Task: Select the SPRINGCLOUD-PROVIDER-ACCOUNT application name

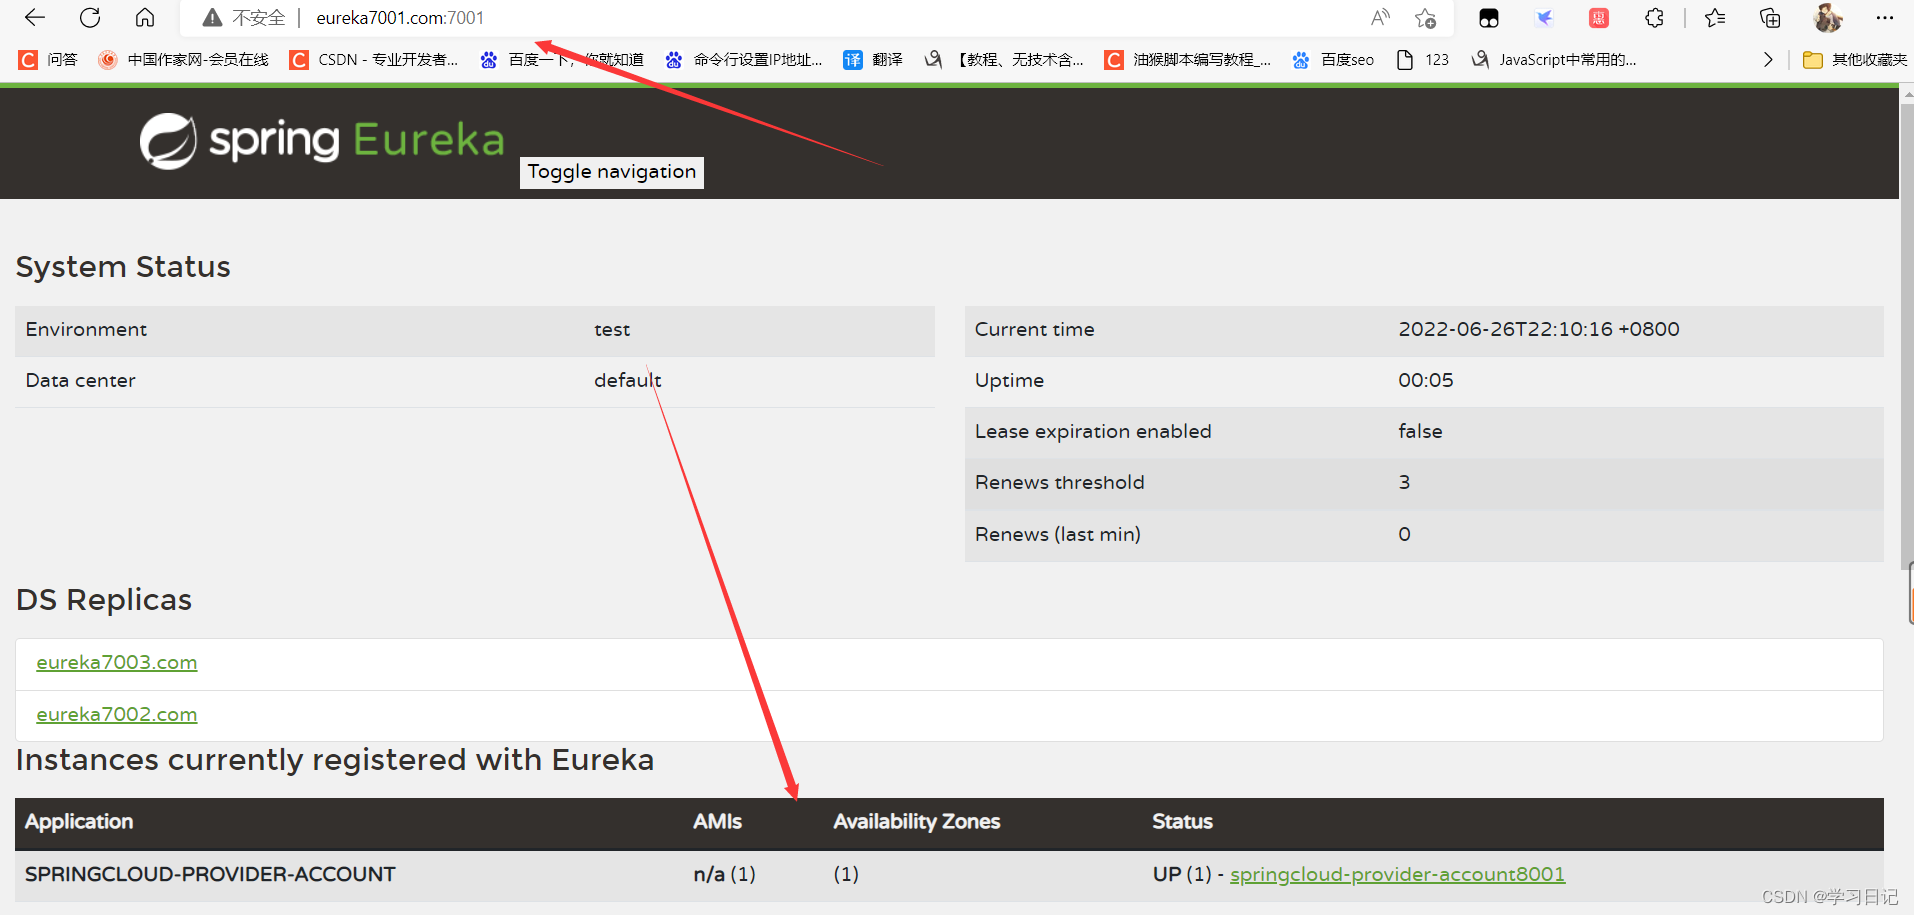Action: 210,874
